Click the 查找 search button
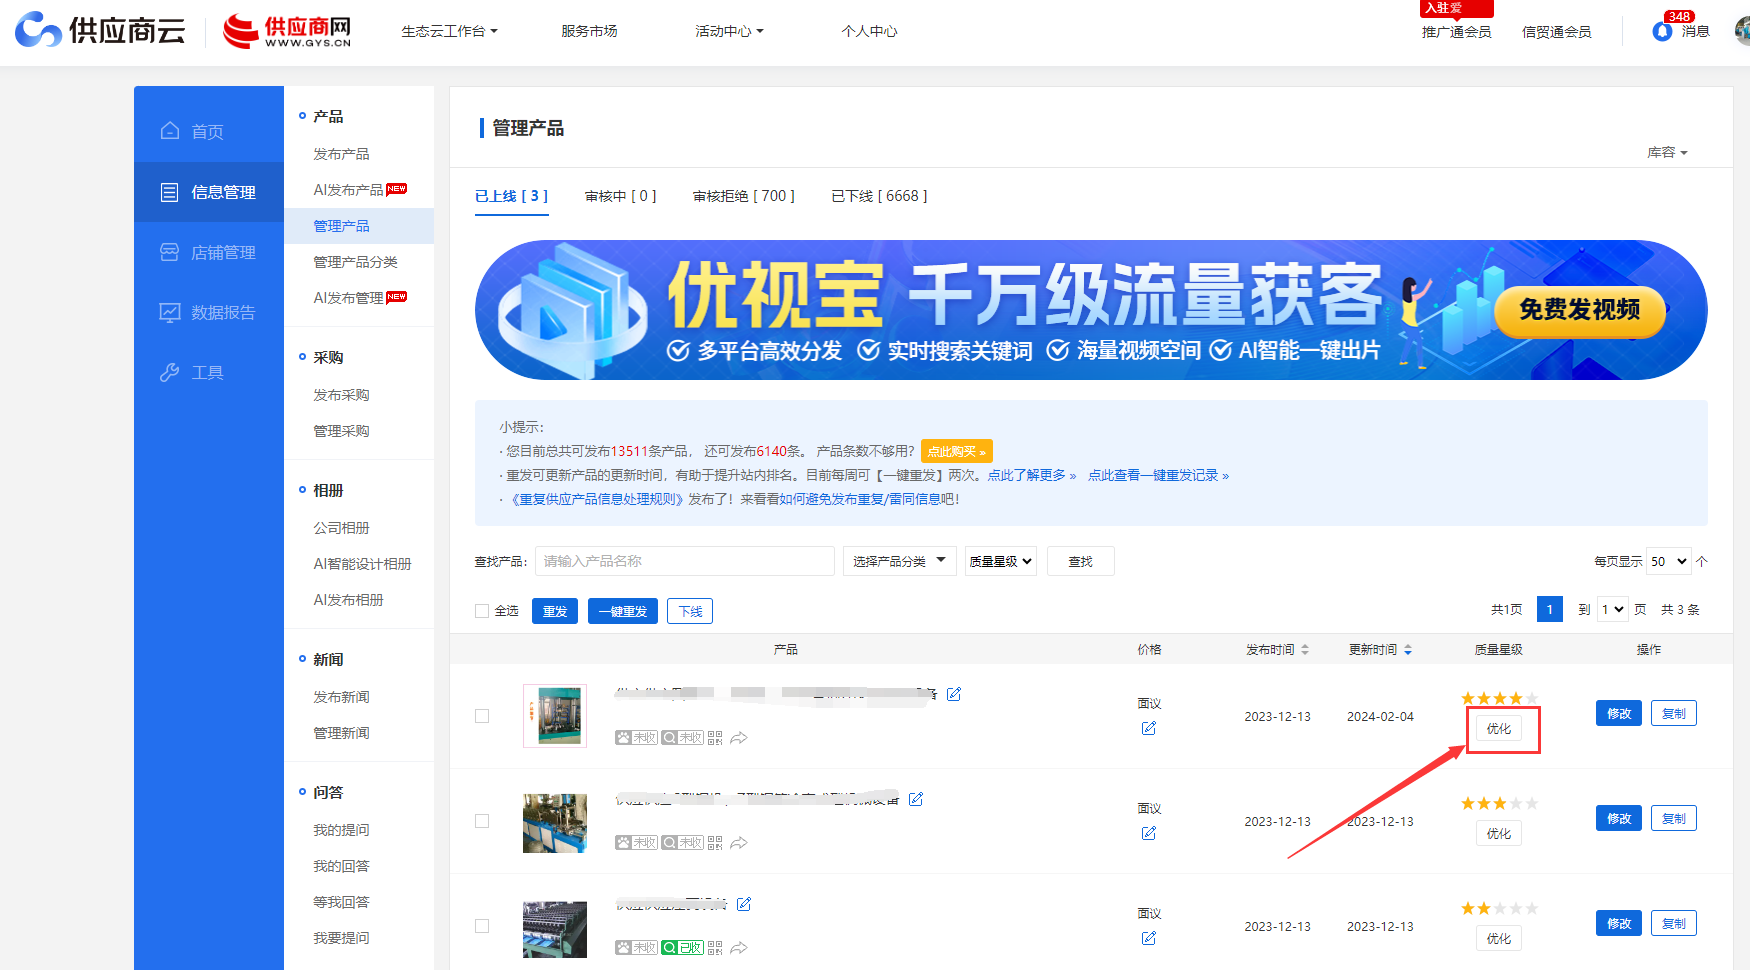The height and width of the screenshot is (970, 1750). pyautogui.click(x=1080, y=561)
